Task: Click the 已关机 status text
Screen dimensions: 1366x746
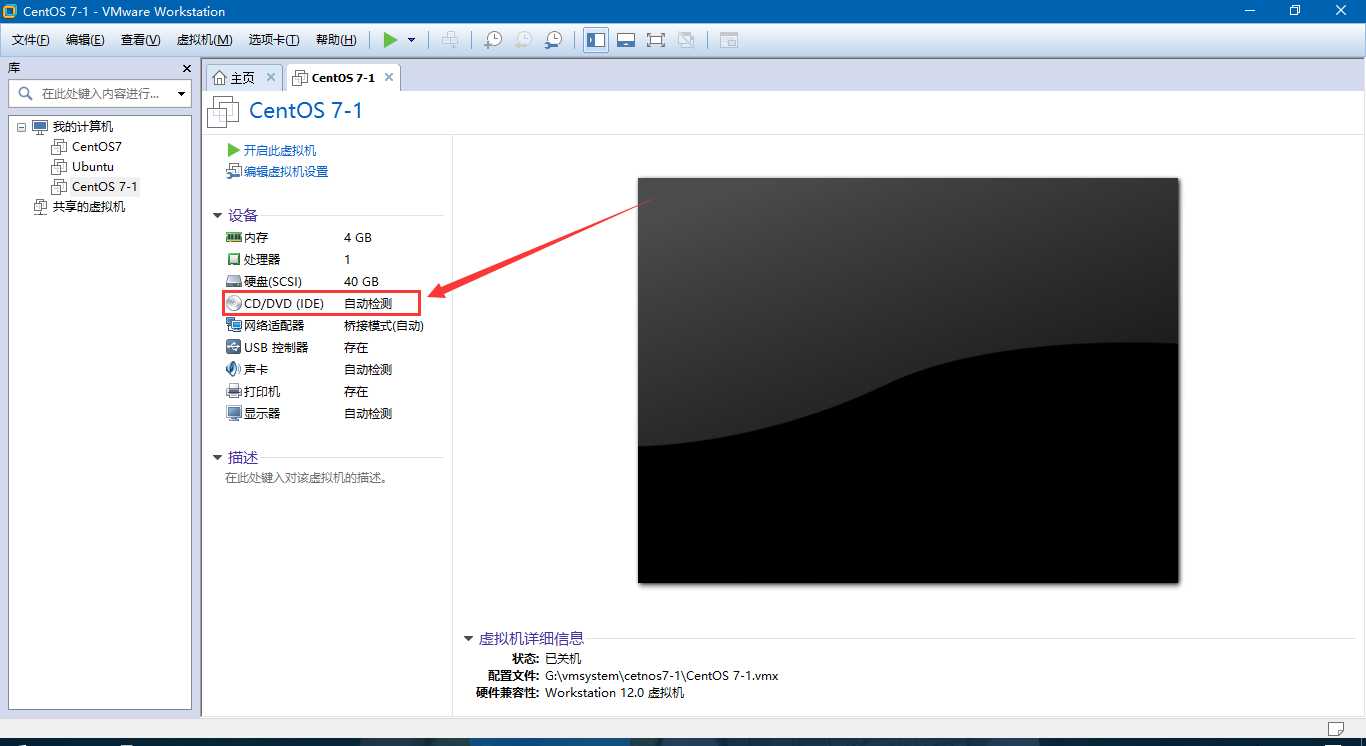Action: [562, 658]
